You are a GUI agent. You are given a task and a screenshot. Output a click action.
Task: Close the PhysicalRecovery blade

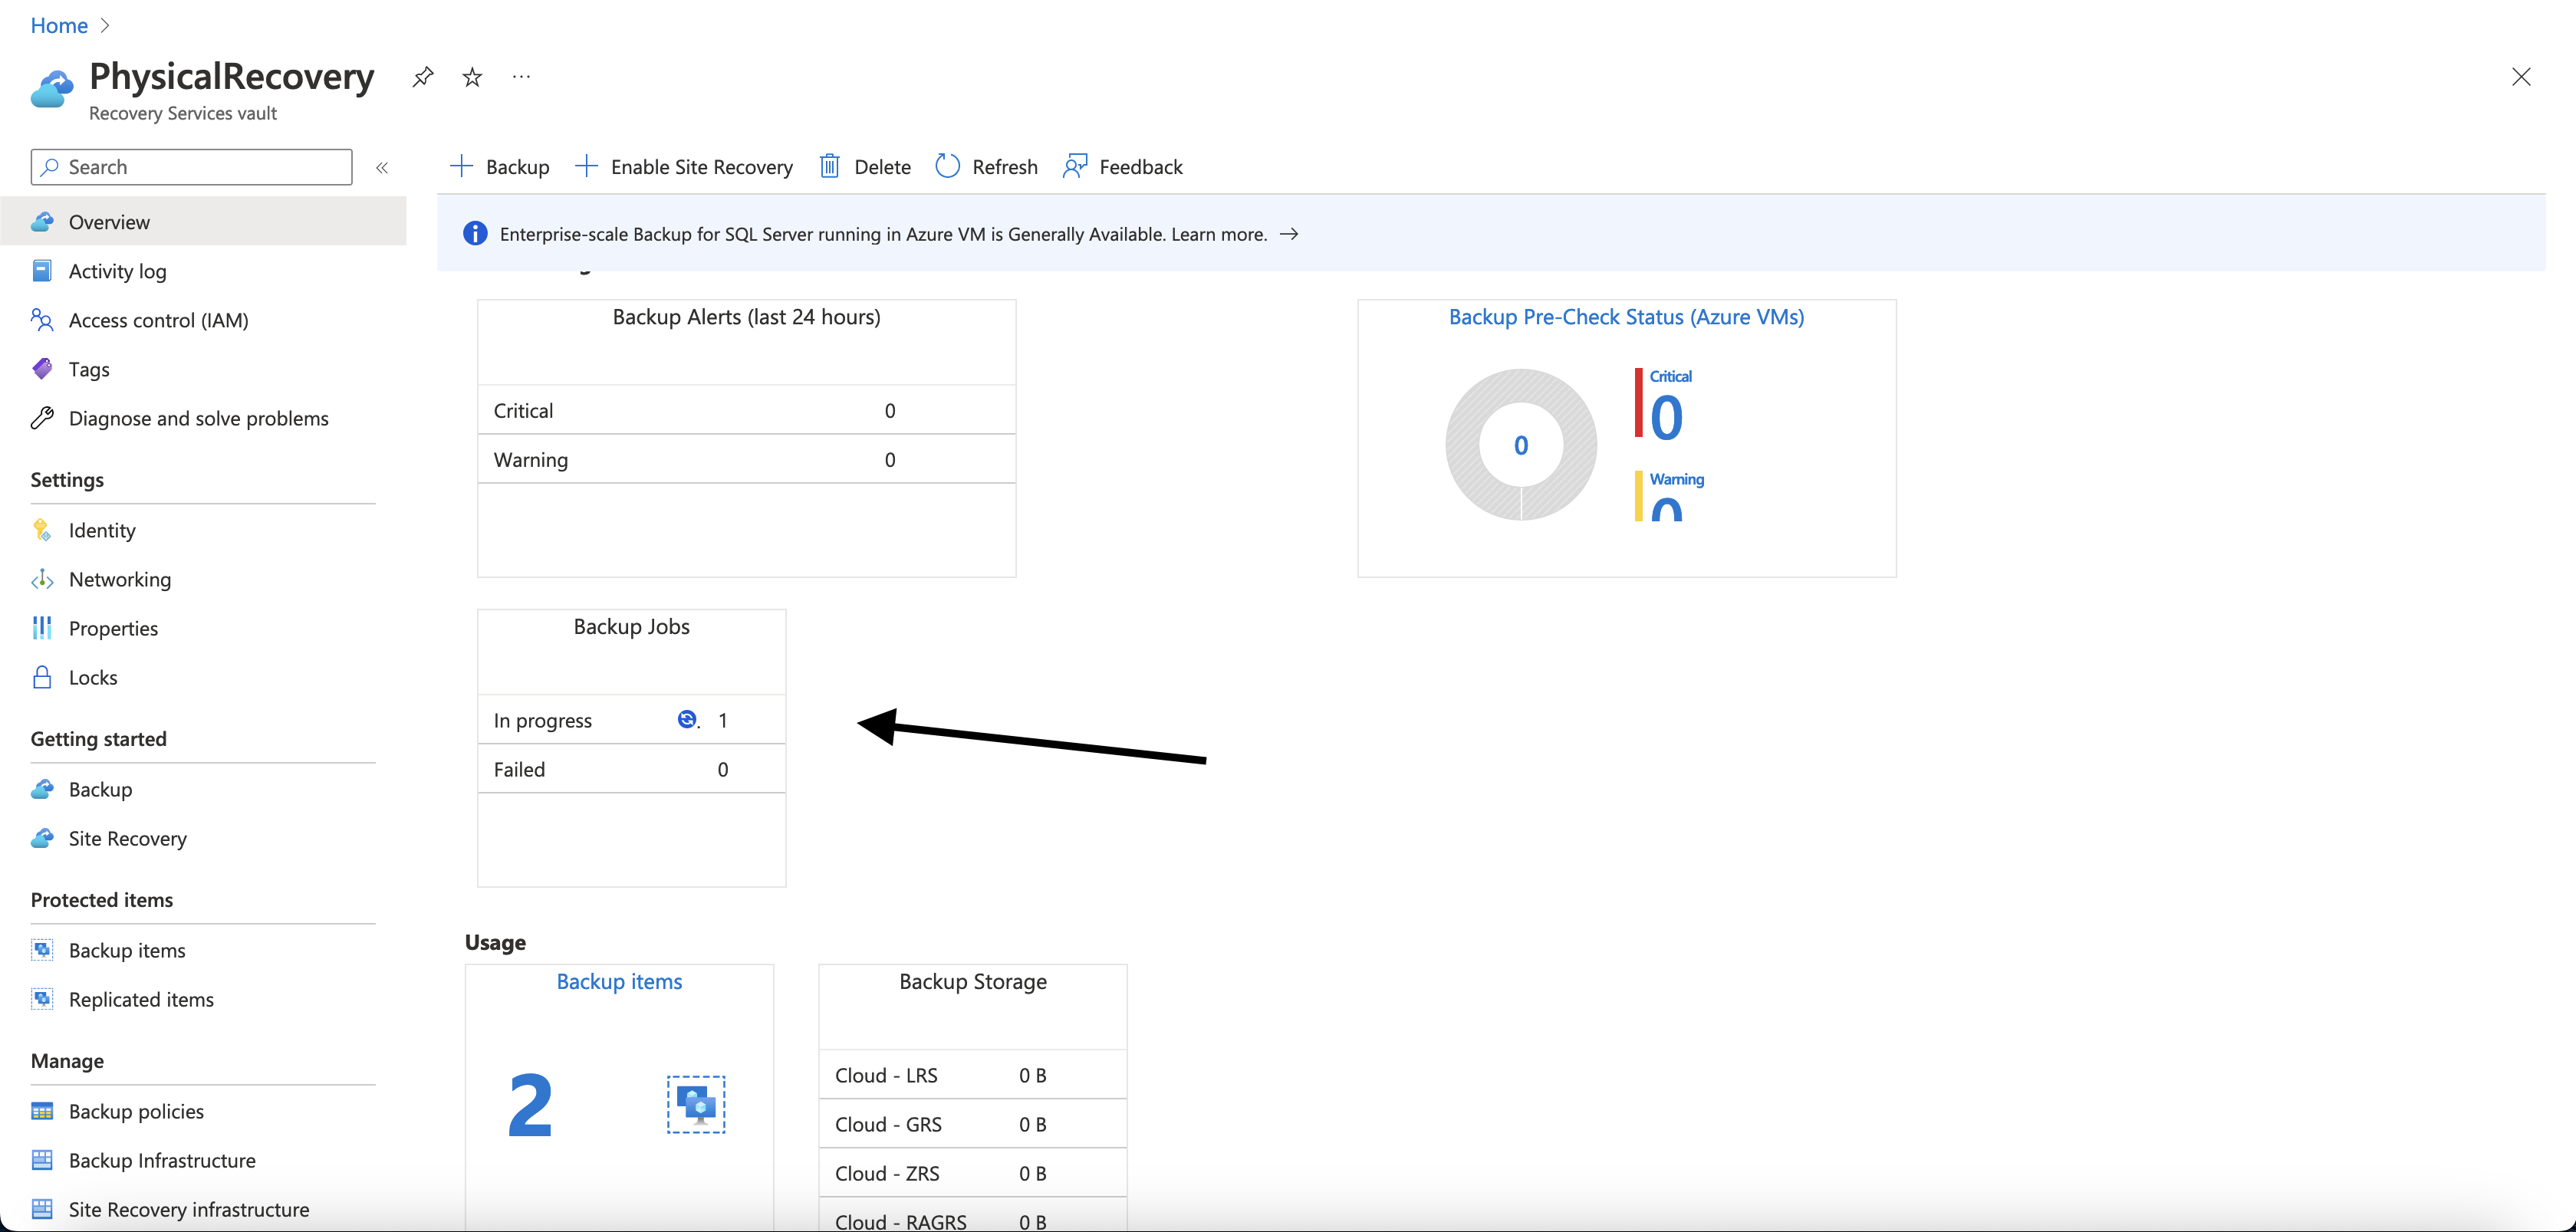2521,77
